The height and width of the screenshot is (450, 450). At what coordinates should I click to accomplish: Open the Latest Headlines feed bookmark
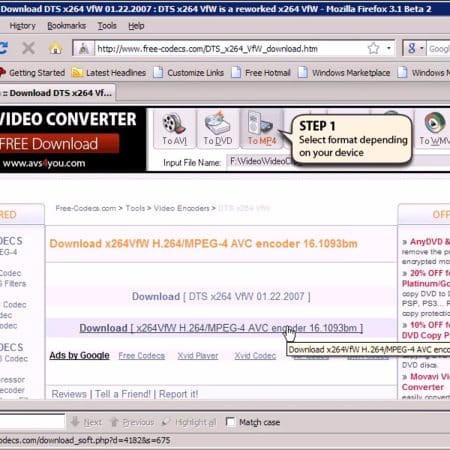(x=109, y=73)
